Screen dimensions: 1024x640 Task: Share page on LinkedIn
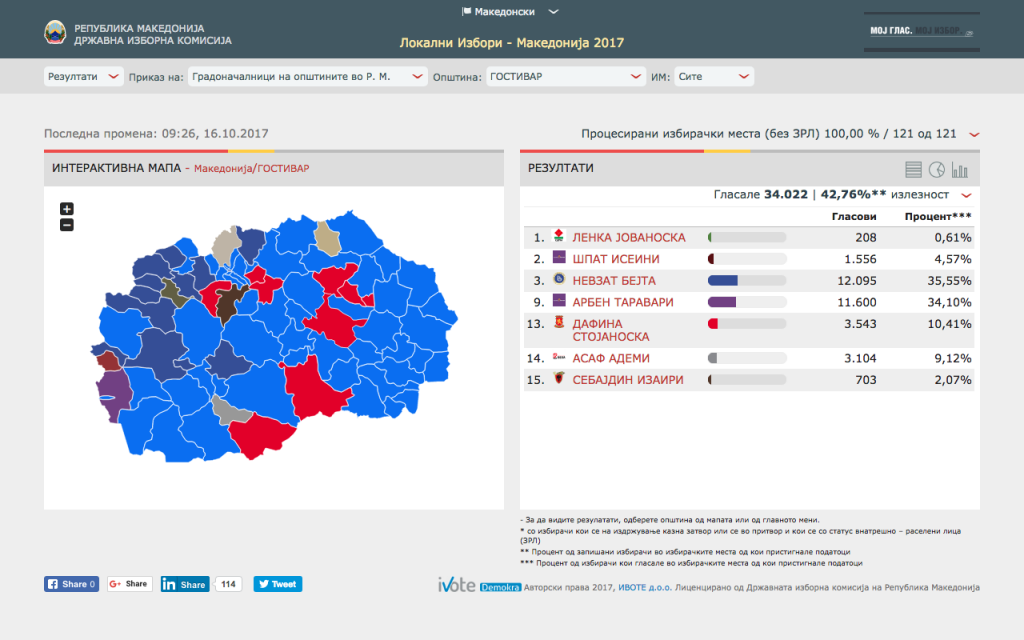click(184, 584)
